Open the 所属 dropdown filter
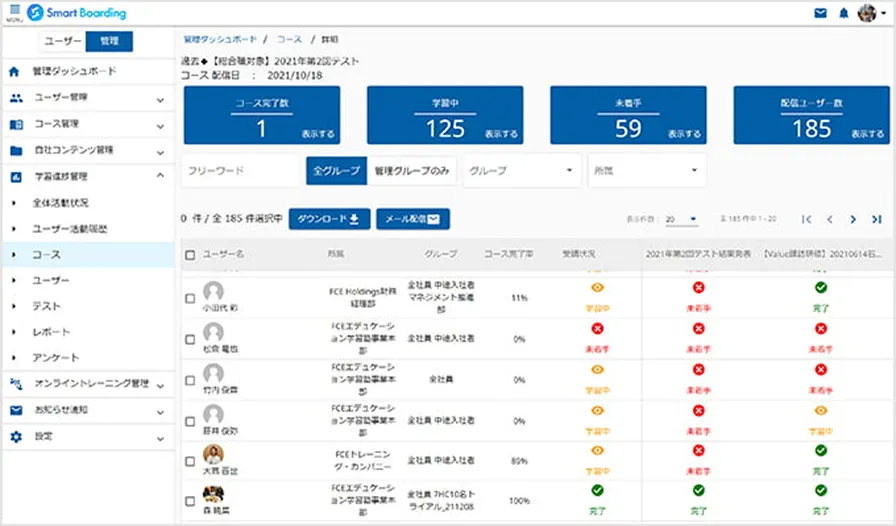896x526 pixels. [646, 170]
